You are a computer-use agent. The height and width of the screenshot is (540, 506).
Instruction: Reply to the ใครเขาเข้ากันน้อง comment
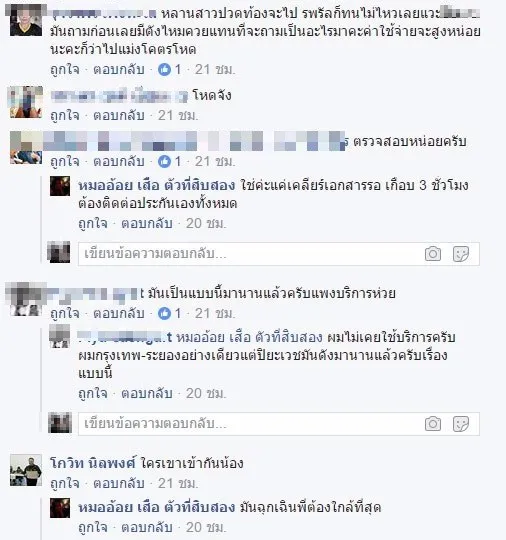click(x=119, y=484)
